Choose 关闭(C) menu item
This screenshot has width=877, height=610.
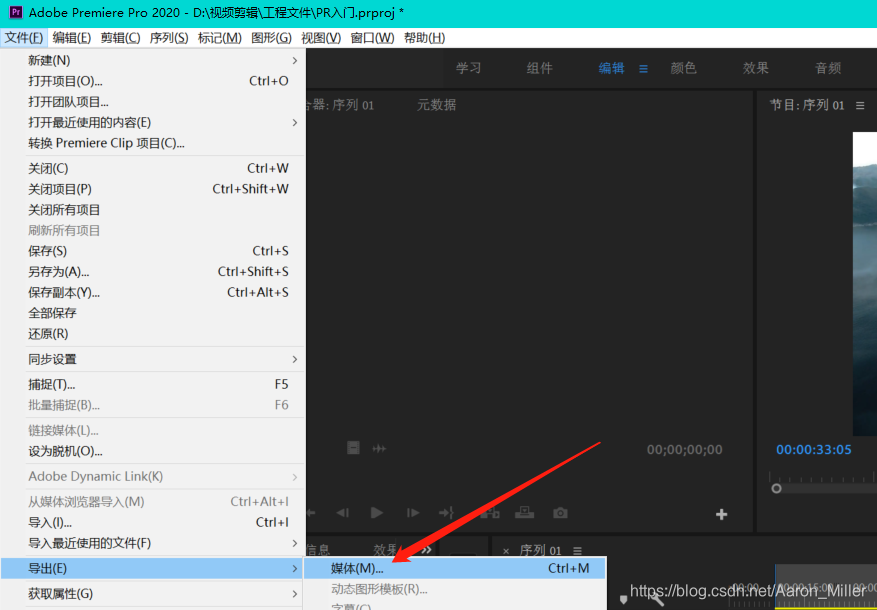point(153,168)
